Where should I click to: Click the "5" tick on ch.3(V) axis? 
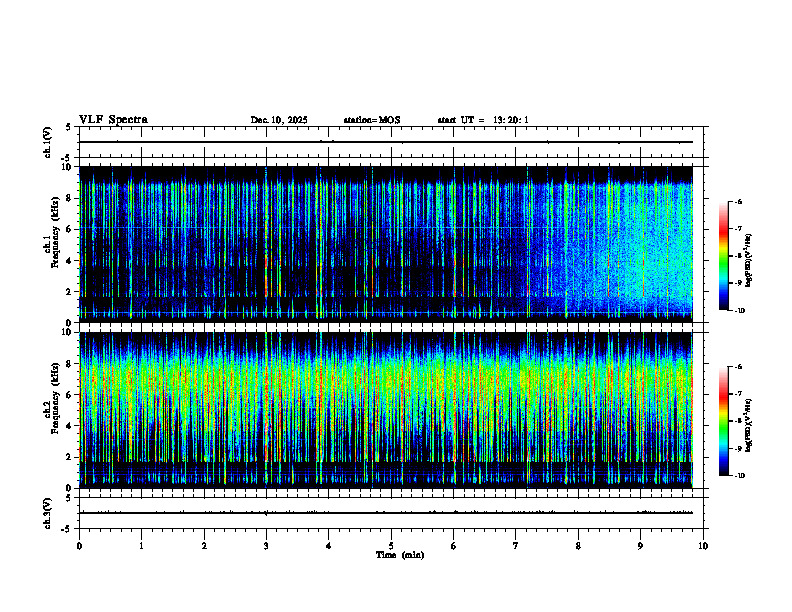(x=69, y=498)
